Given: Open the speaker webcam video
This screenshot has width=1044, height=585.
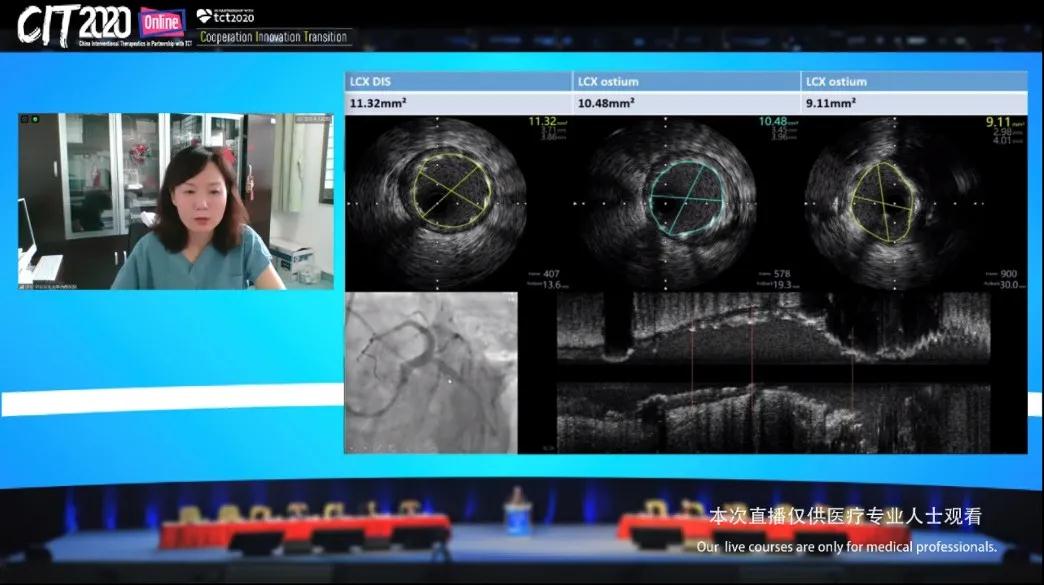Looking at the screenshot, I should point(176,202).
